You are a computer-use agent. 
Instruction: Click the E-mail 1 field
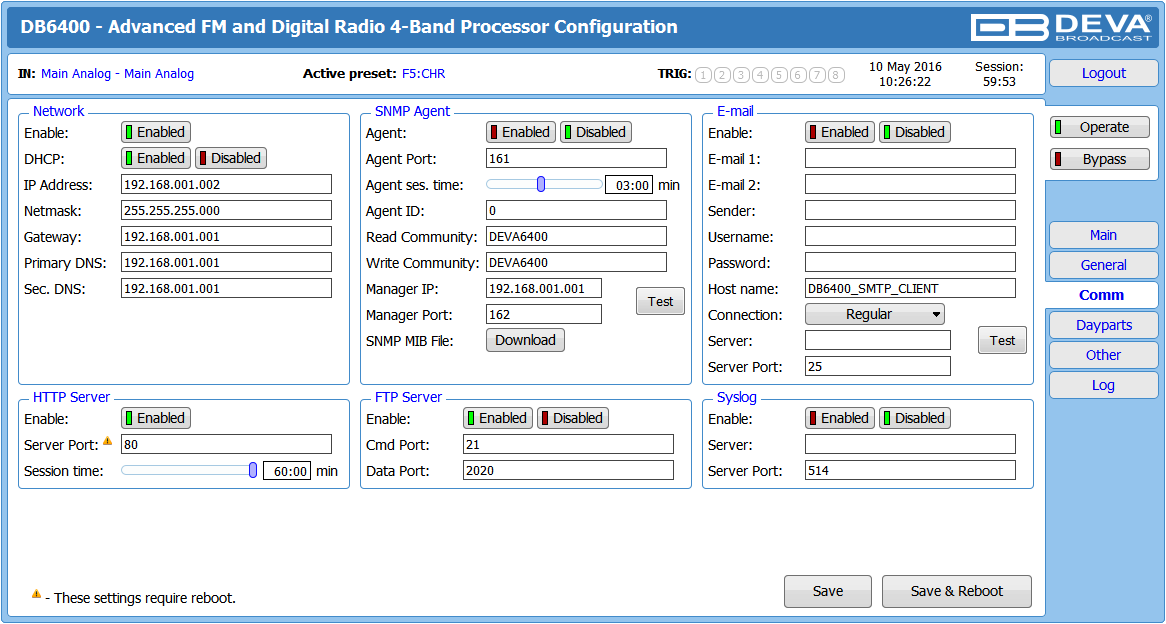click(910, 158)
